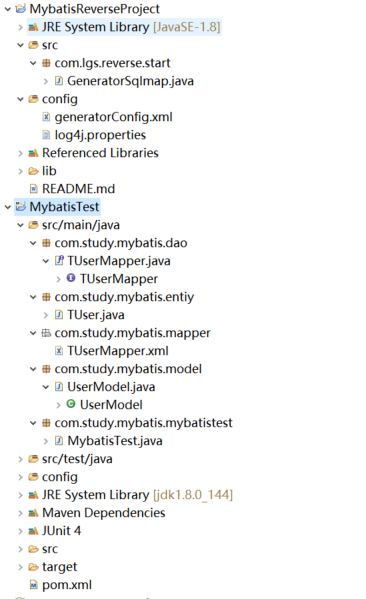Select the GeneratorSqlmap.java file
Viewport: 366px width, 599px height.
click(130, 81)
